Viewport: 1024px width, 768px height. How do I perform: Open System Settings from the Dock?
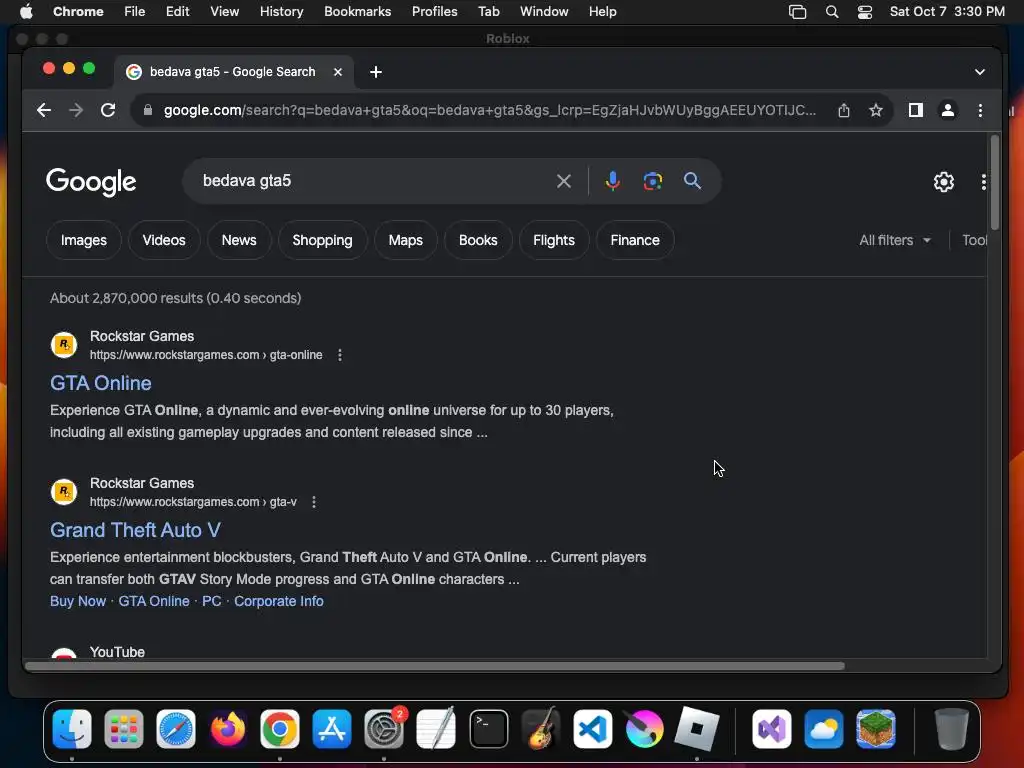[x=384, y=729]
